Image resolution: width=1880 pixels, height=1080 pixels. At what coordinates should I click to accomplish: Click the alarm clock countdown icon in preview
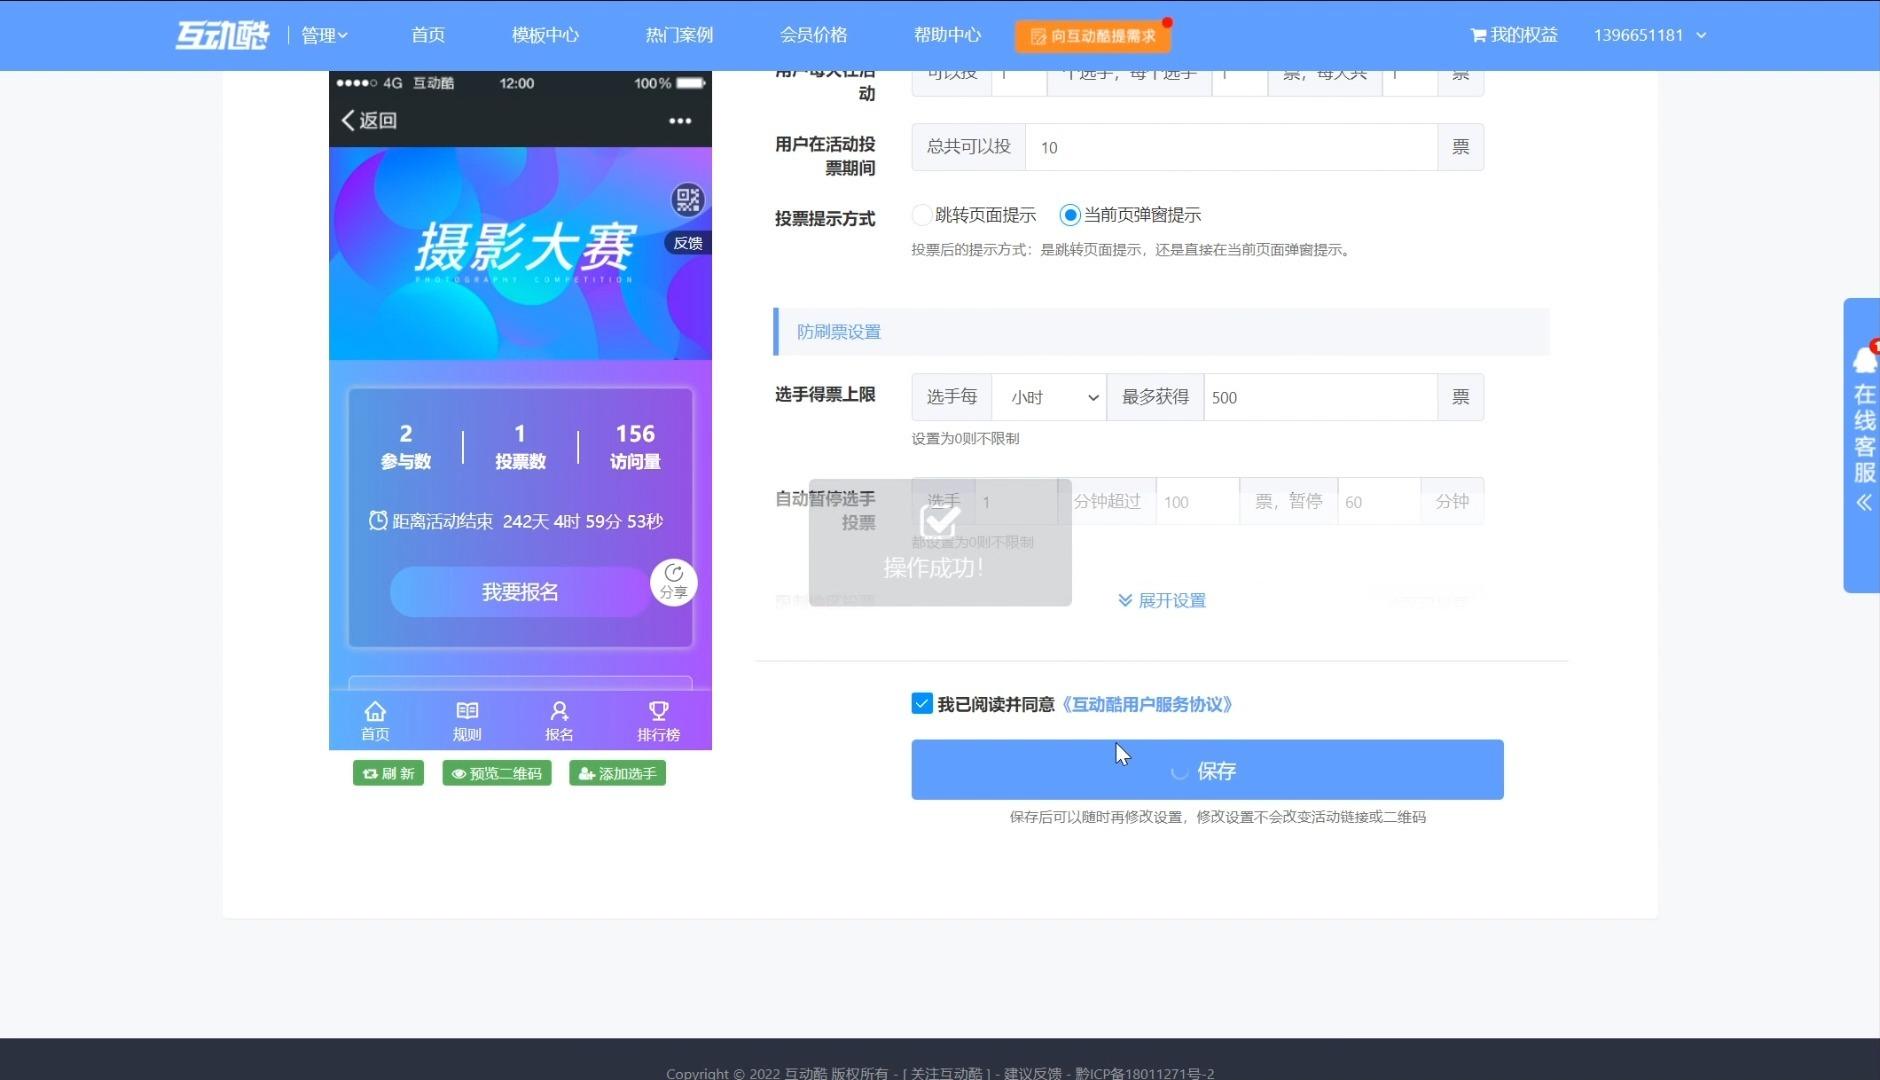point(377,520)
